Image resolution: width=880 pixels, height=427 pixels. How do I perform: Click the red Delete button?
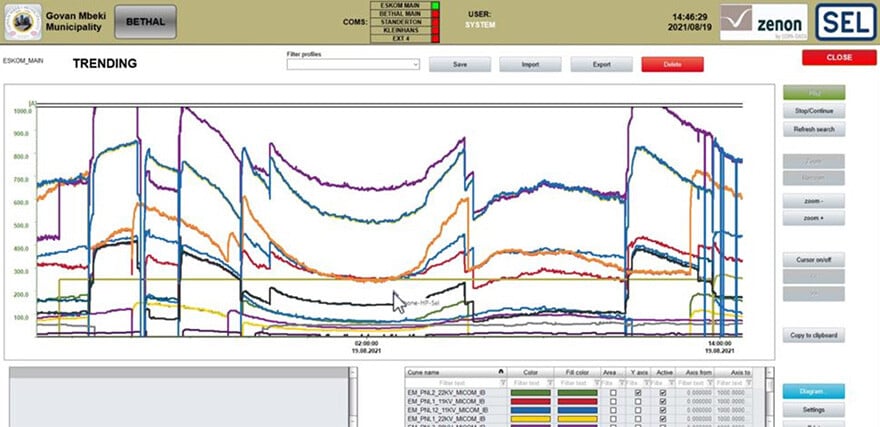[x=672, y=65]
